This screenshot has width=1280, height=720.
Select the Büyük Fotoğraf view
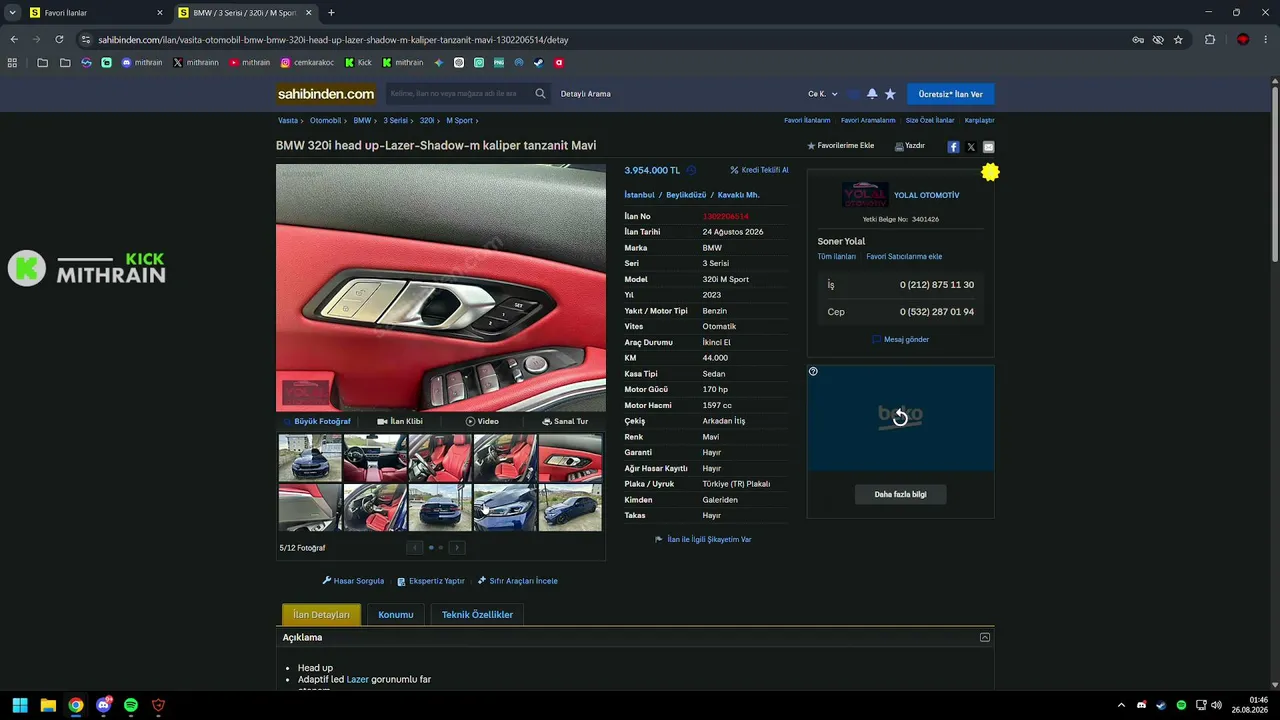pos(317,422)
